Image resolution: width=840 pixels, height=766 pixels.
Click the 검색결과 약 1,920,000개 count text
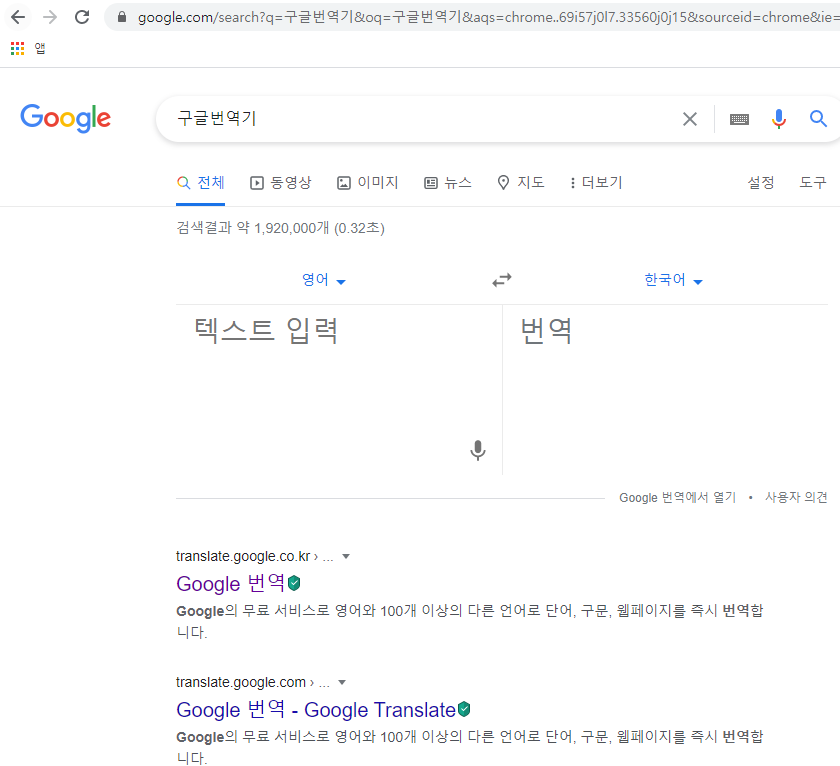tap(280, 228)
